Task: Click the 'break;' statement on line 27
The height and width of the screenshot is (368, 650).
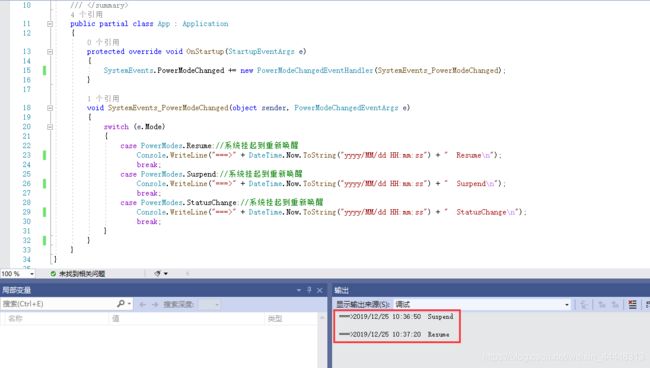Action: tap(148, 193)
